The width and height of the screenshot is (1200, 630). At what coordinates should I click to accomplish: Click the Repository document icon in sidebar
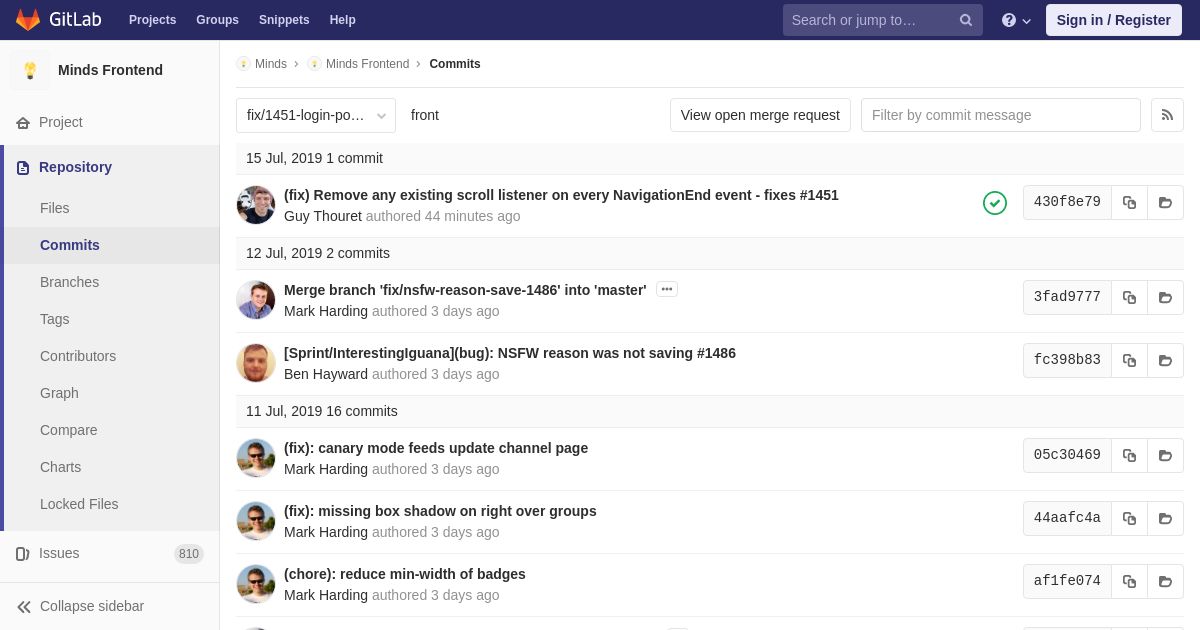point(23,167)
